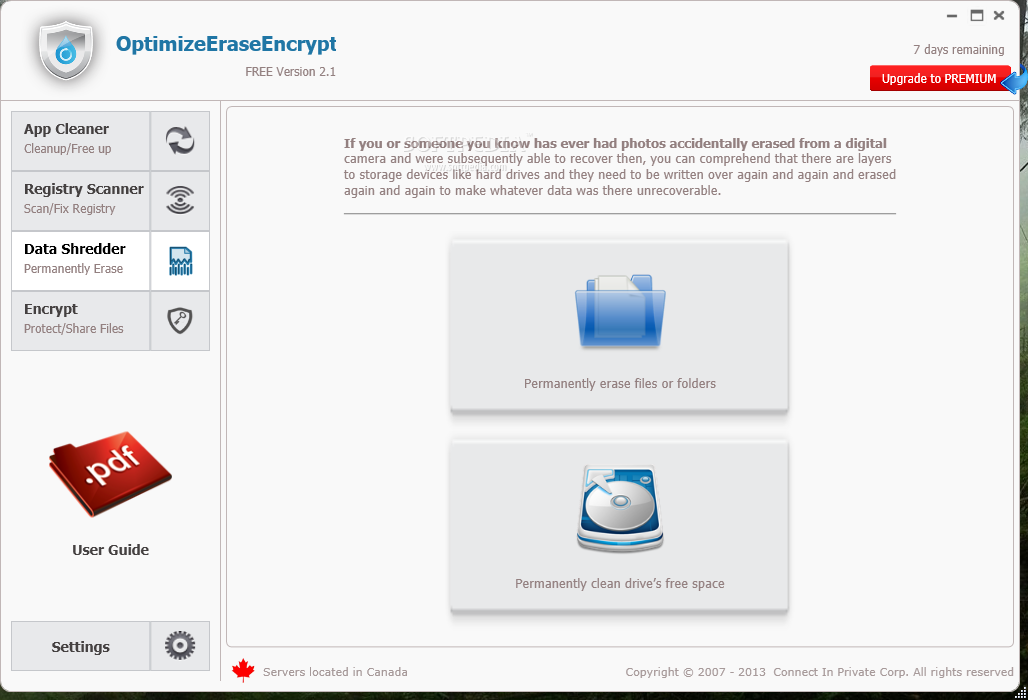
Task: Choose Permanently erase files or folders
Action: [619, 326]
